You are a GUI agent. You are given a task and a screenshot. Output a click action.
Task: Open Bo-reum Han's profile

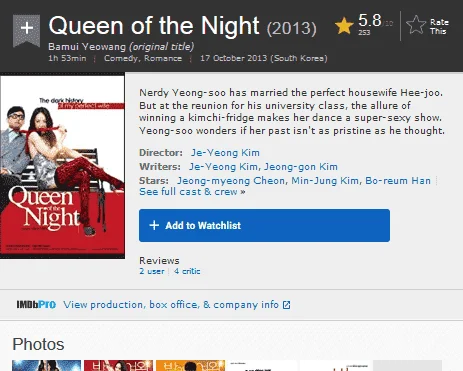coord(398,181)
